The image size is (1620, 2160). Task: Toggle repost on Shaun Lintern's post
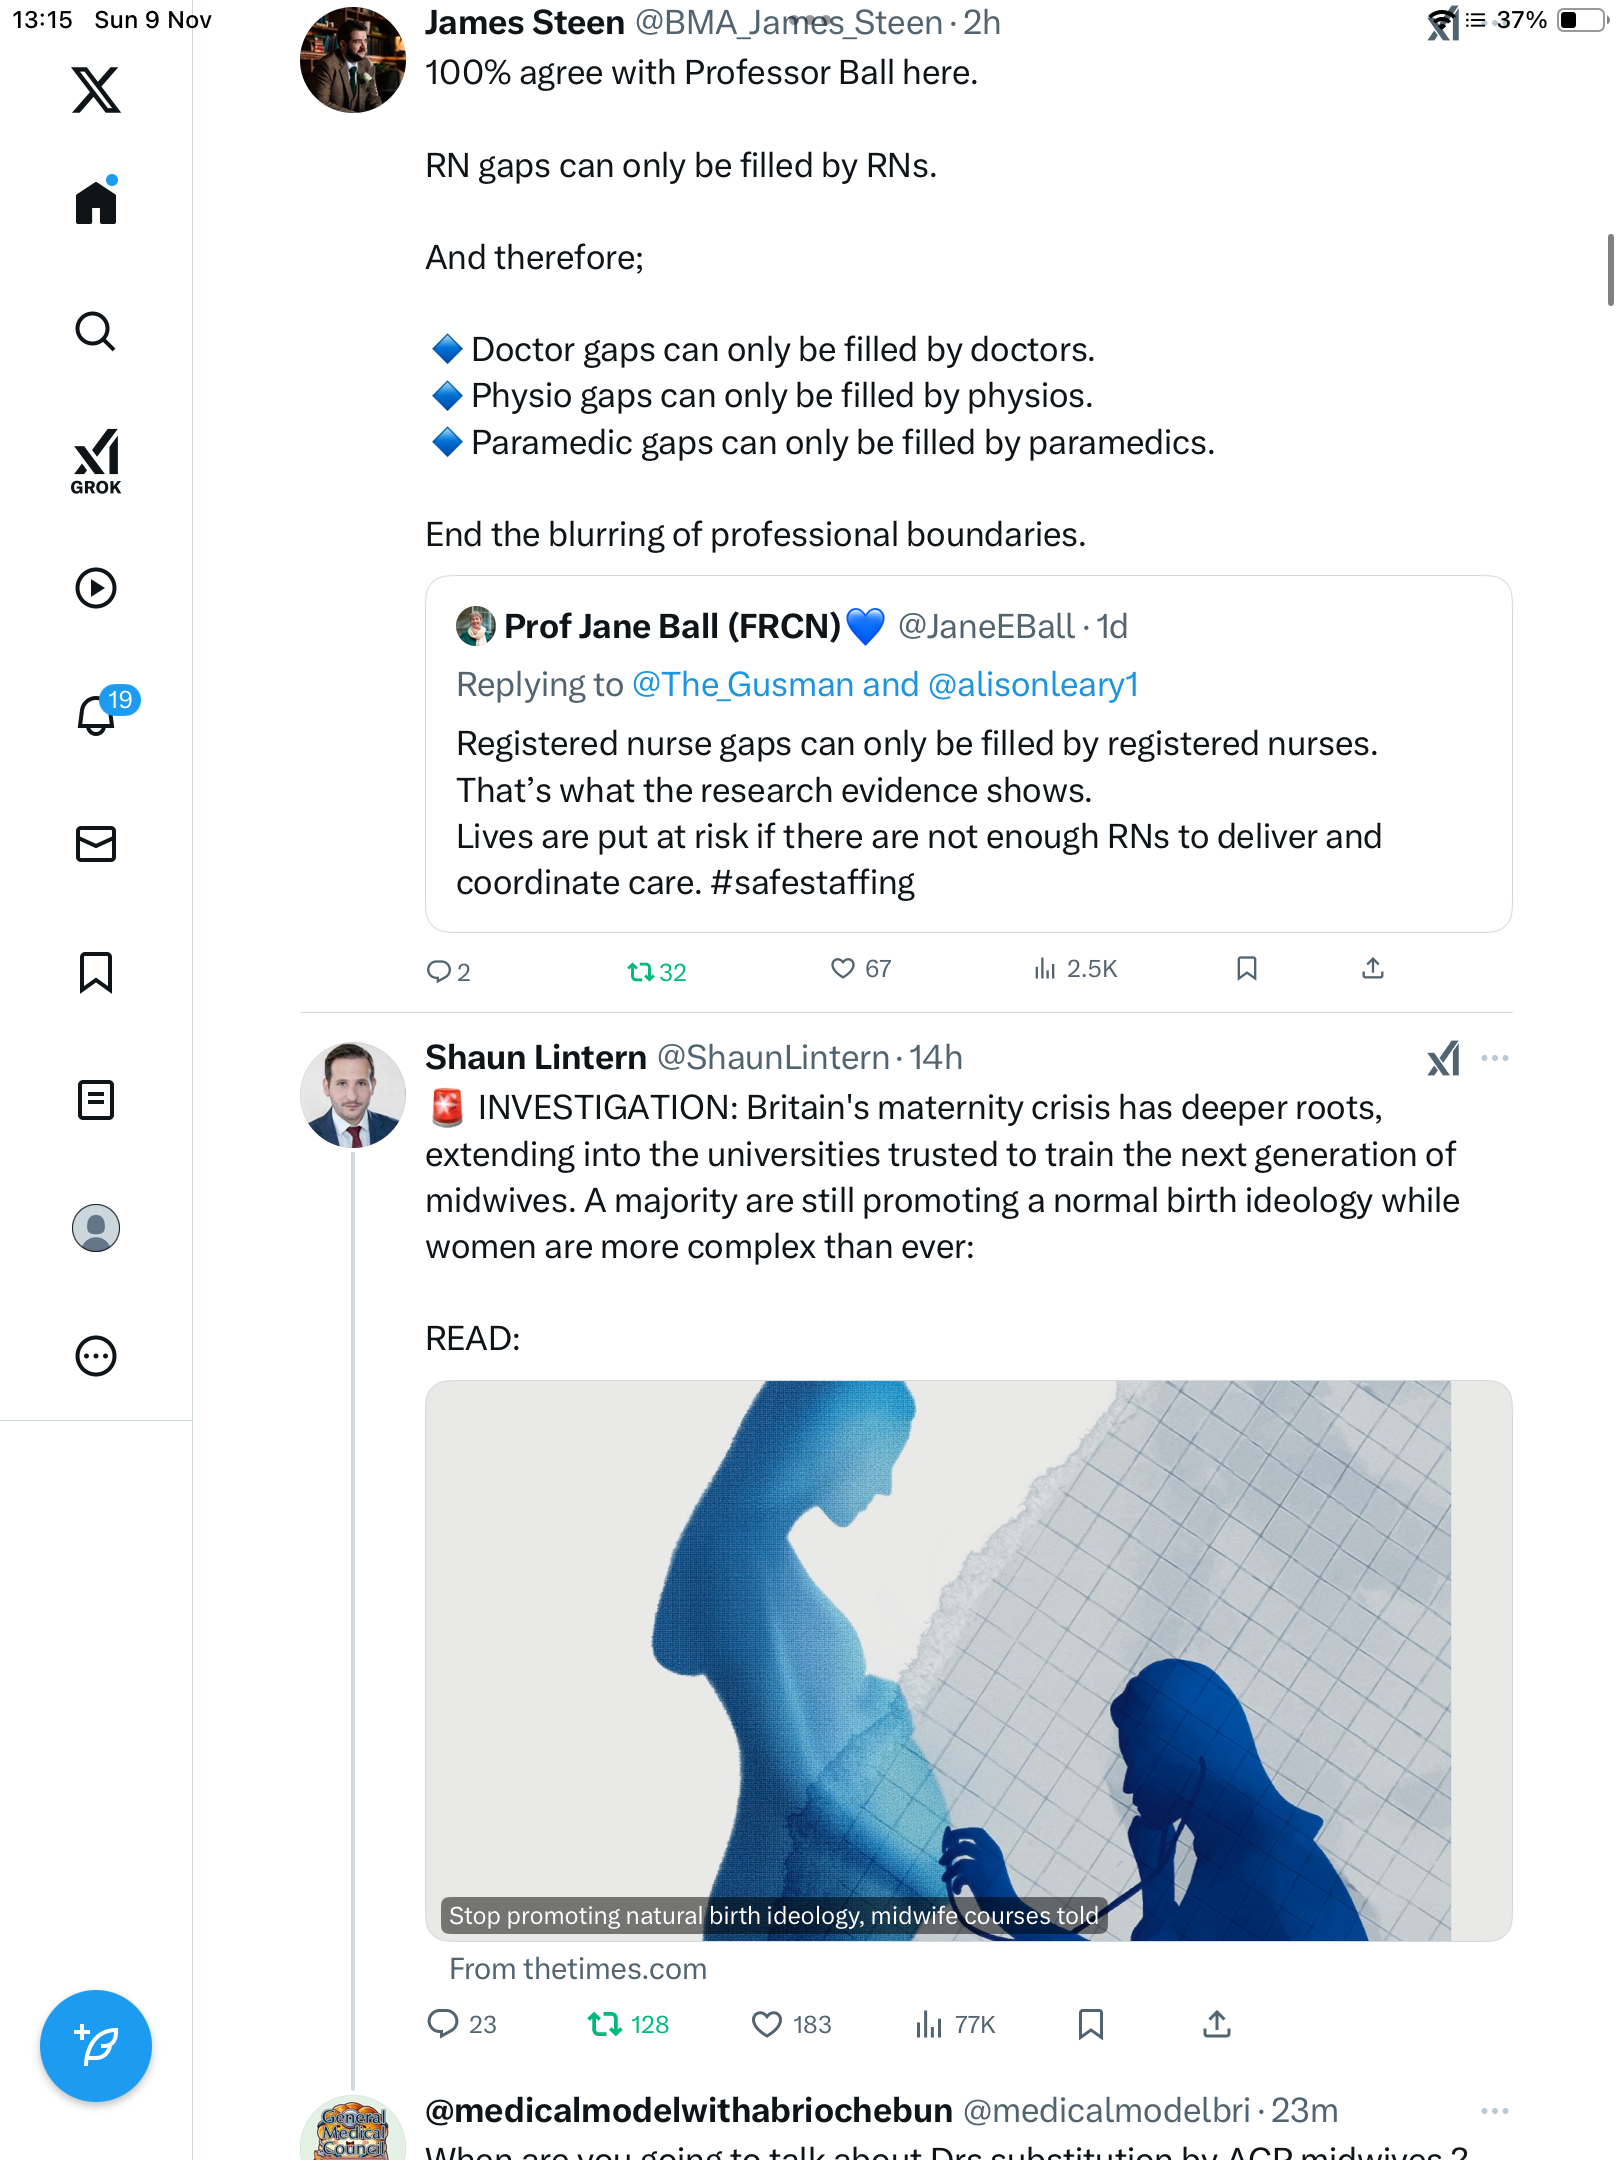(x=605, y=2024)
